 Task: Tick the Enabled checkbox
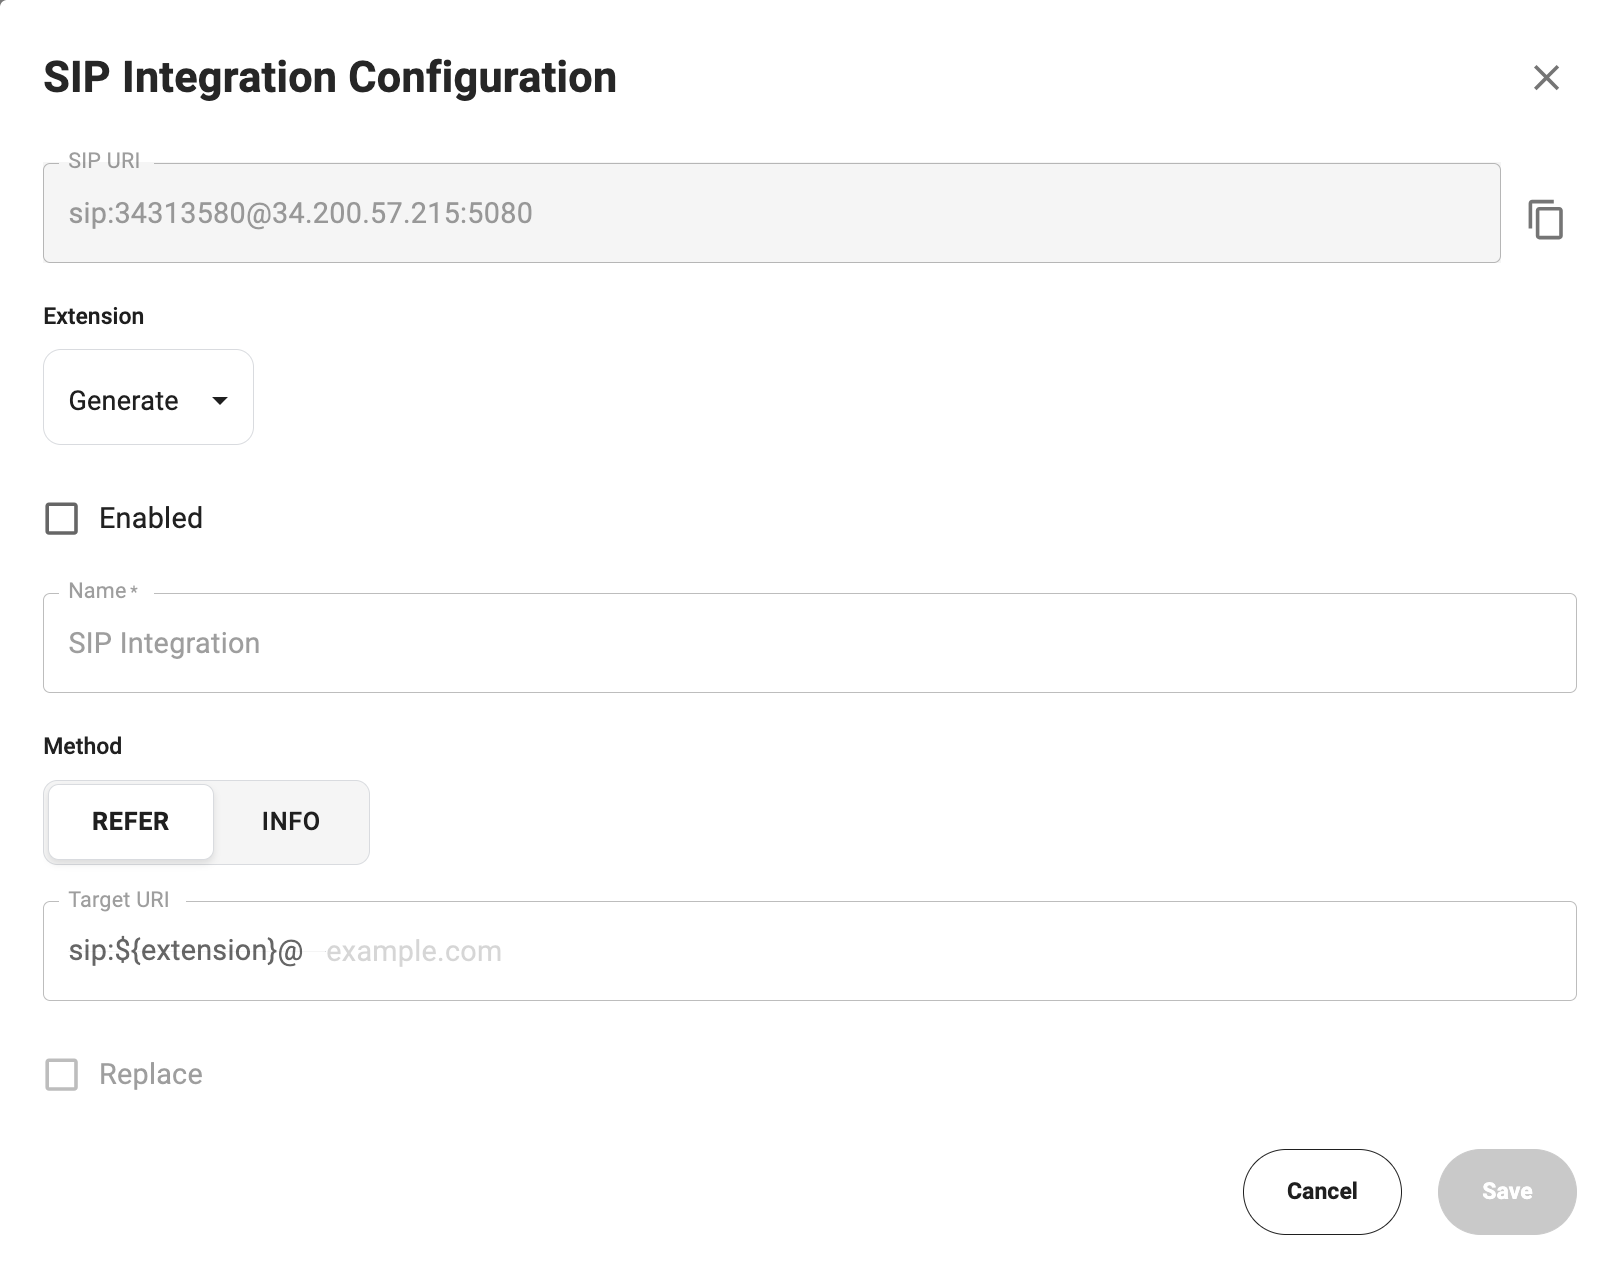62,519
